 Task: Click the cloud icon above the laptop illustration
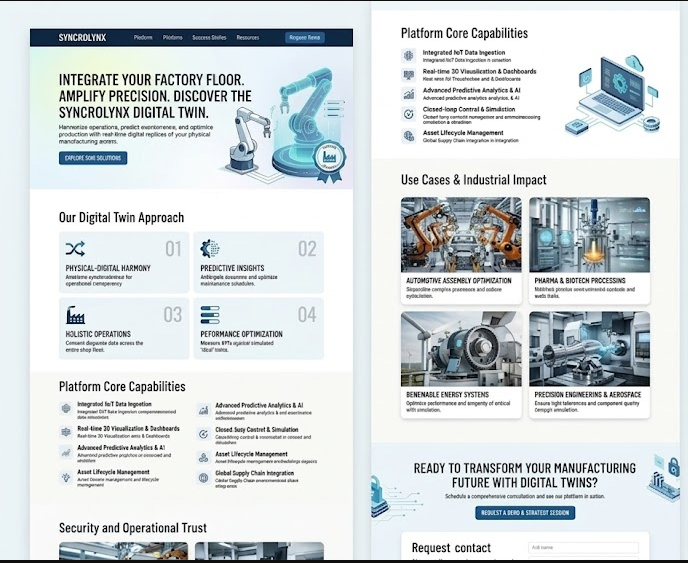pos(633,63)
